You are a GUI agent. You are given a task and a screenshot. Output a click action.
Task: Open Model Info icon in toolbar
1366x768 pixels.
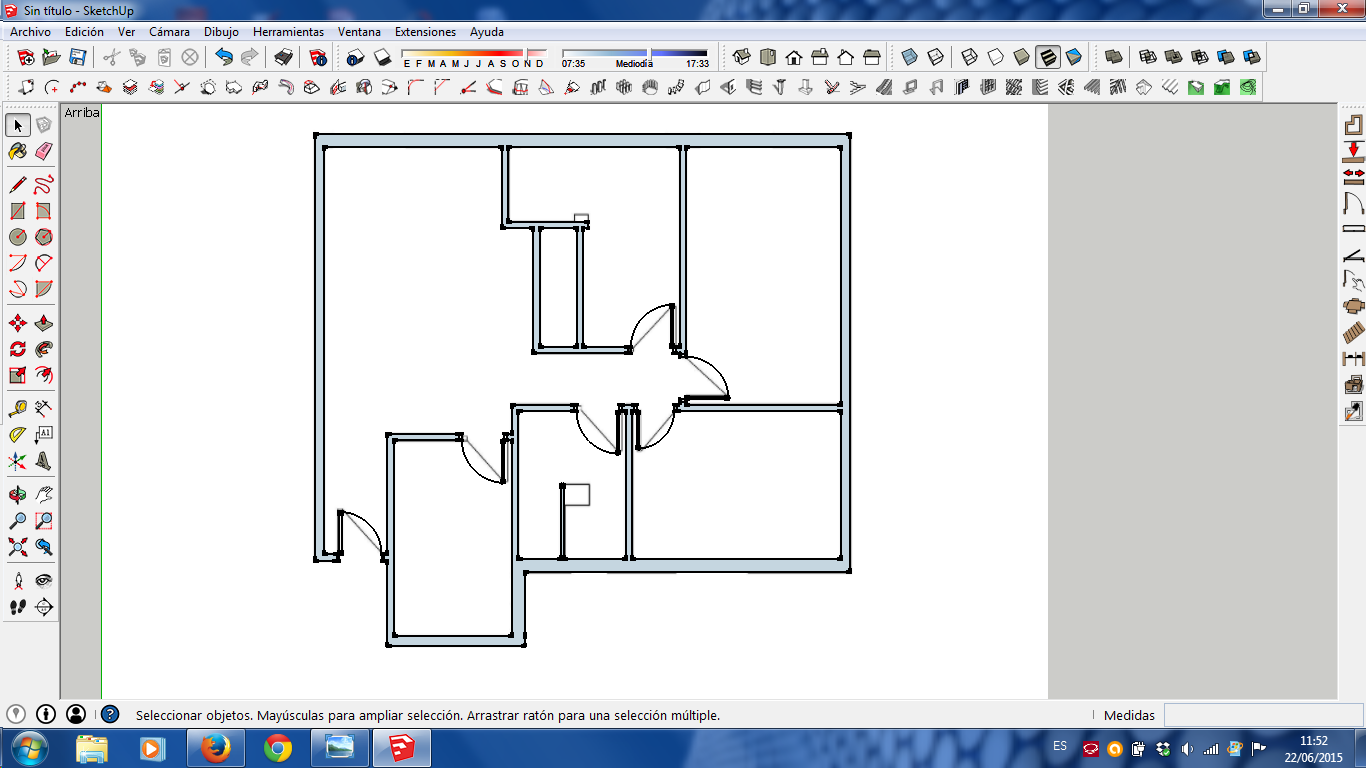(x=318, y=57)
